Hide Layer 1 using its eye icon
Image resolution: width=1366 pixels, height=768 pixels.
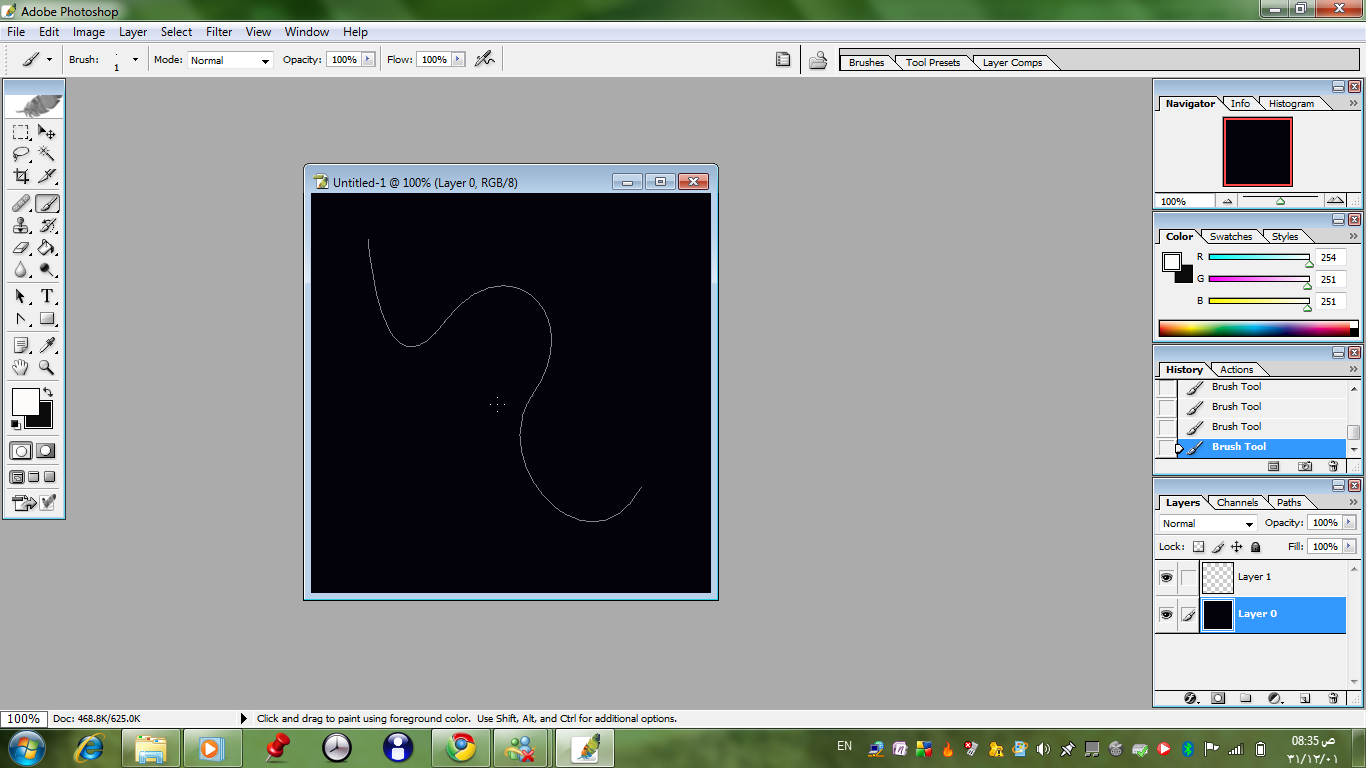(1166, 578)
